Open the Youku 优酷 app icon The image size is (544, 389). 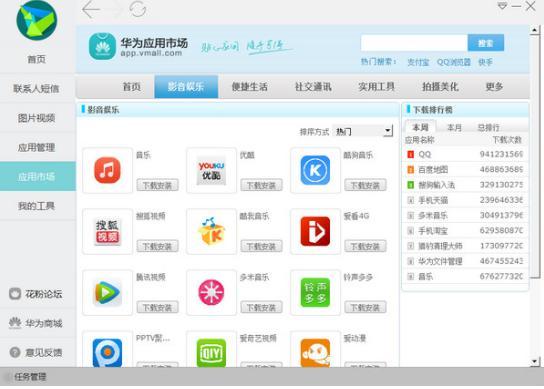211,170
